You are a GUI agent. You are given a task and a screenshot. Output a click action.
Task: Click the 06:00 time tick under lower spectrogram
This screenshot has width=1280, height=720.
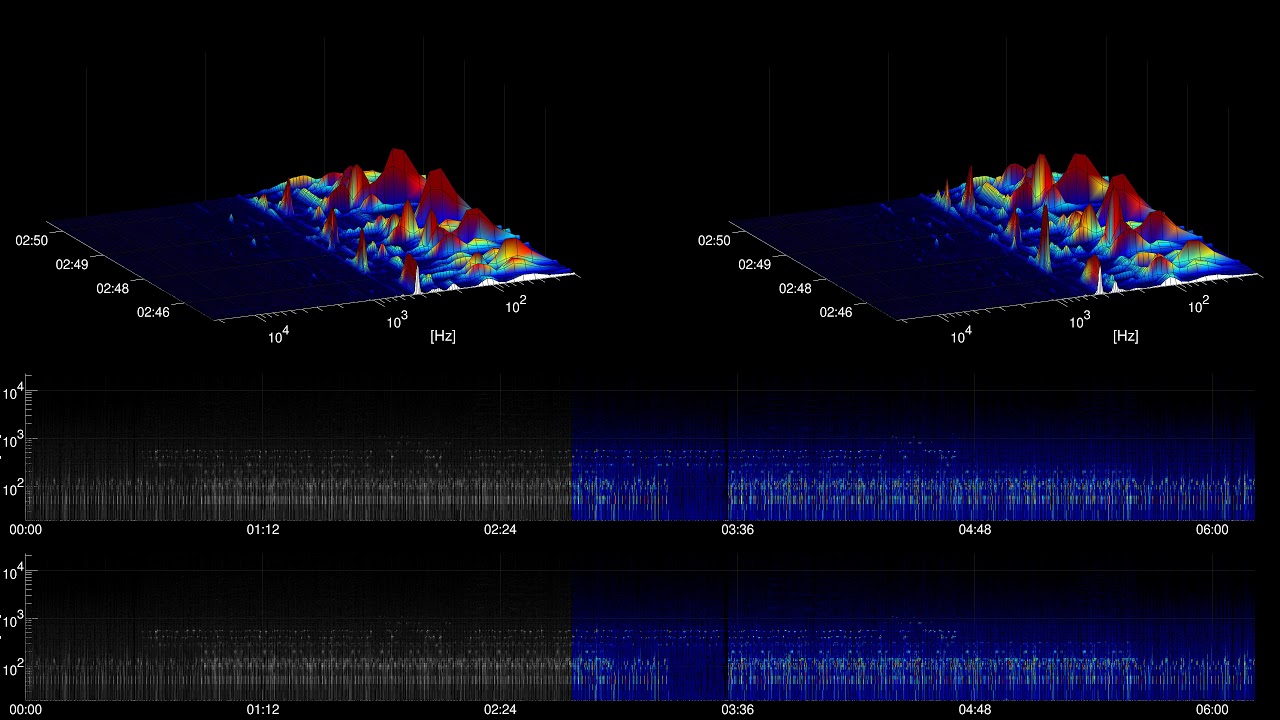point(1212,710)
